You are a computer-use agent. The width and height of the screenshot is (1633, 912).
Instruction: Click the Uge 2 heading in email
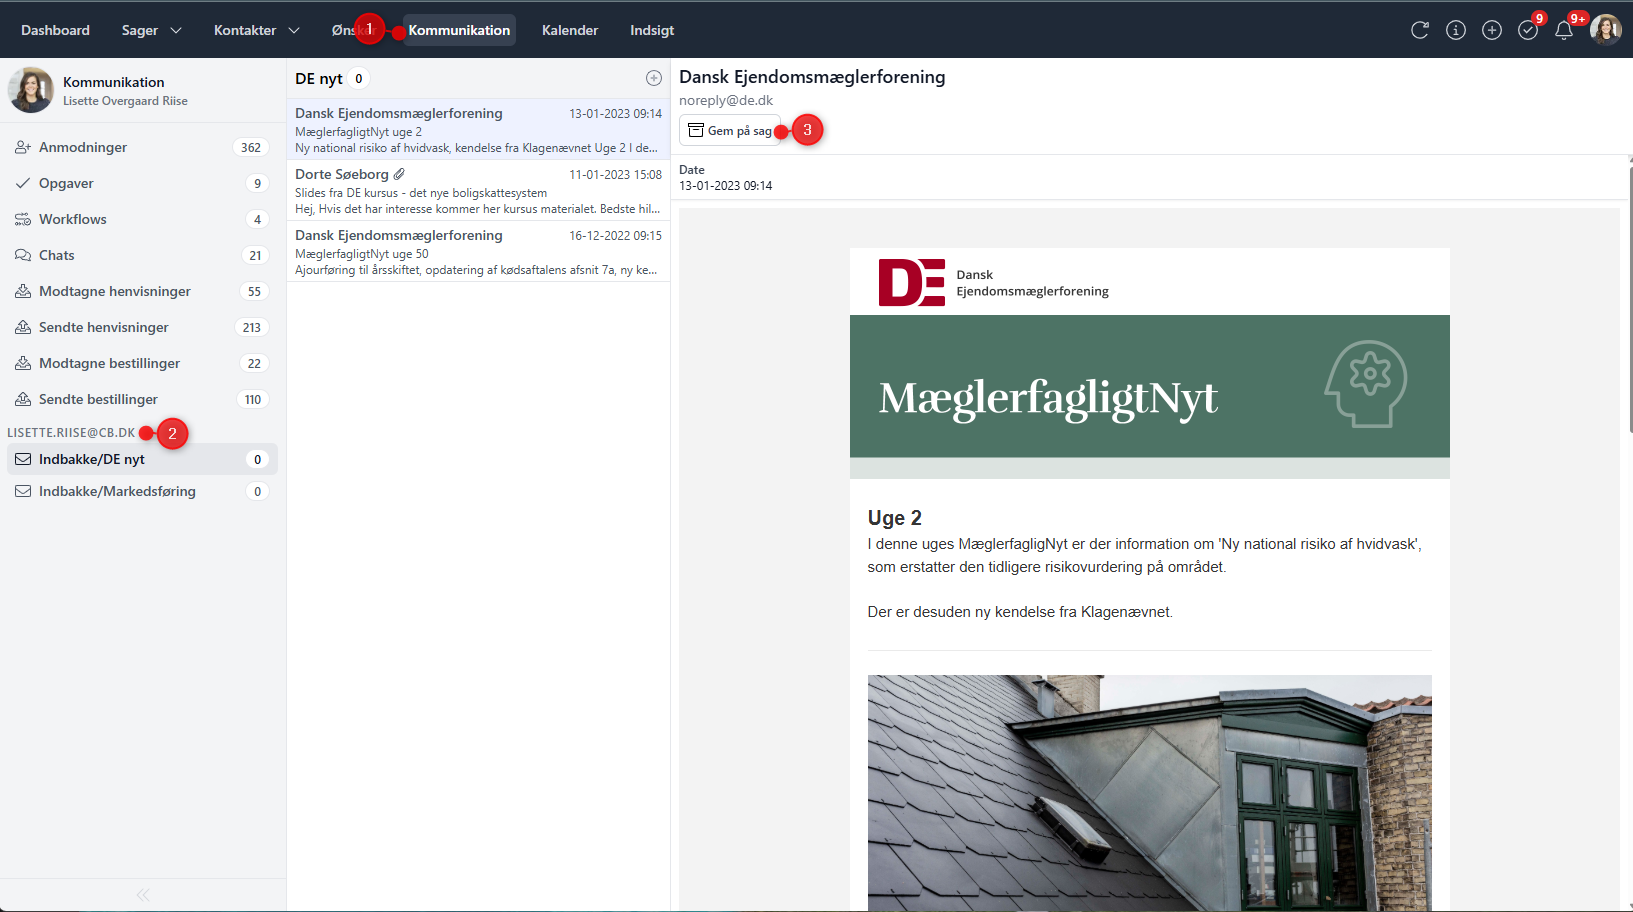point(895,518)
